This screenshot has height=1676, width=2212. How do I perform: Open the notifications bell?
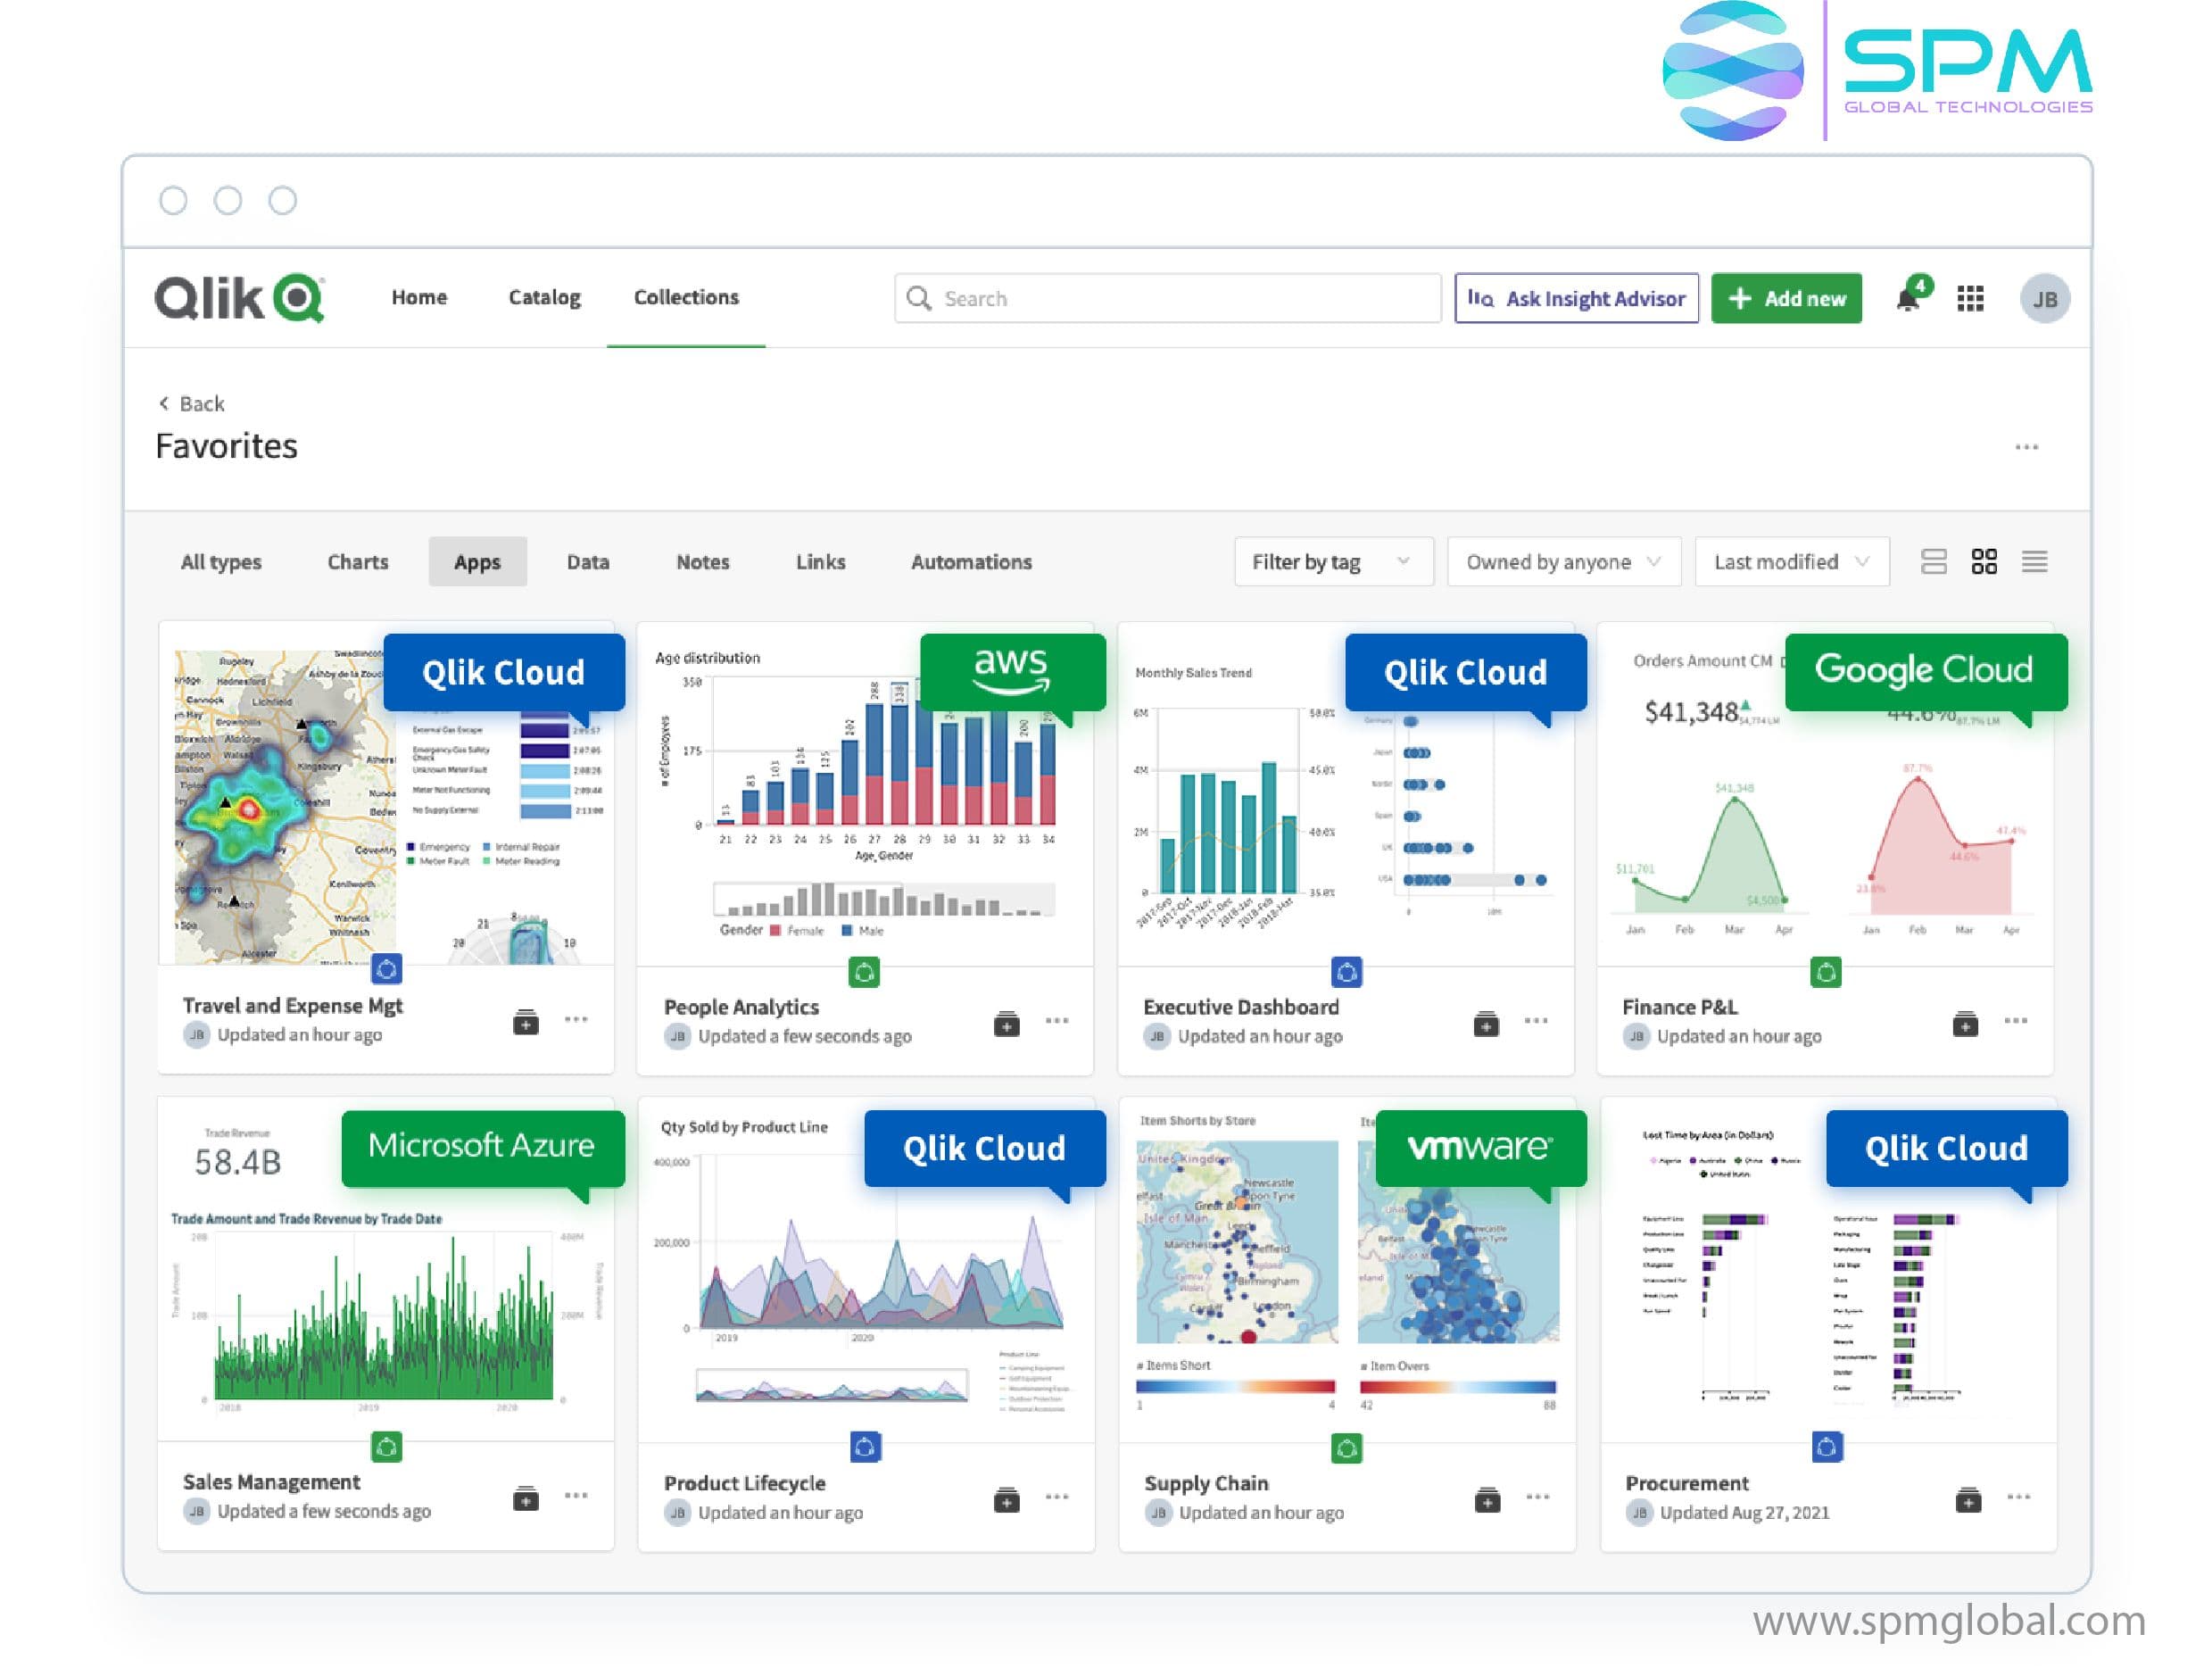pyautogui.click(x=1909, y=298)
